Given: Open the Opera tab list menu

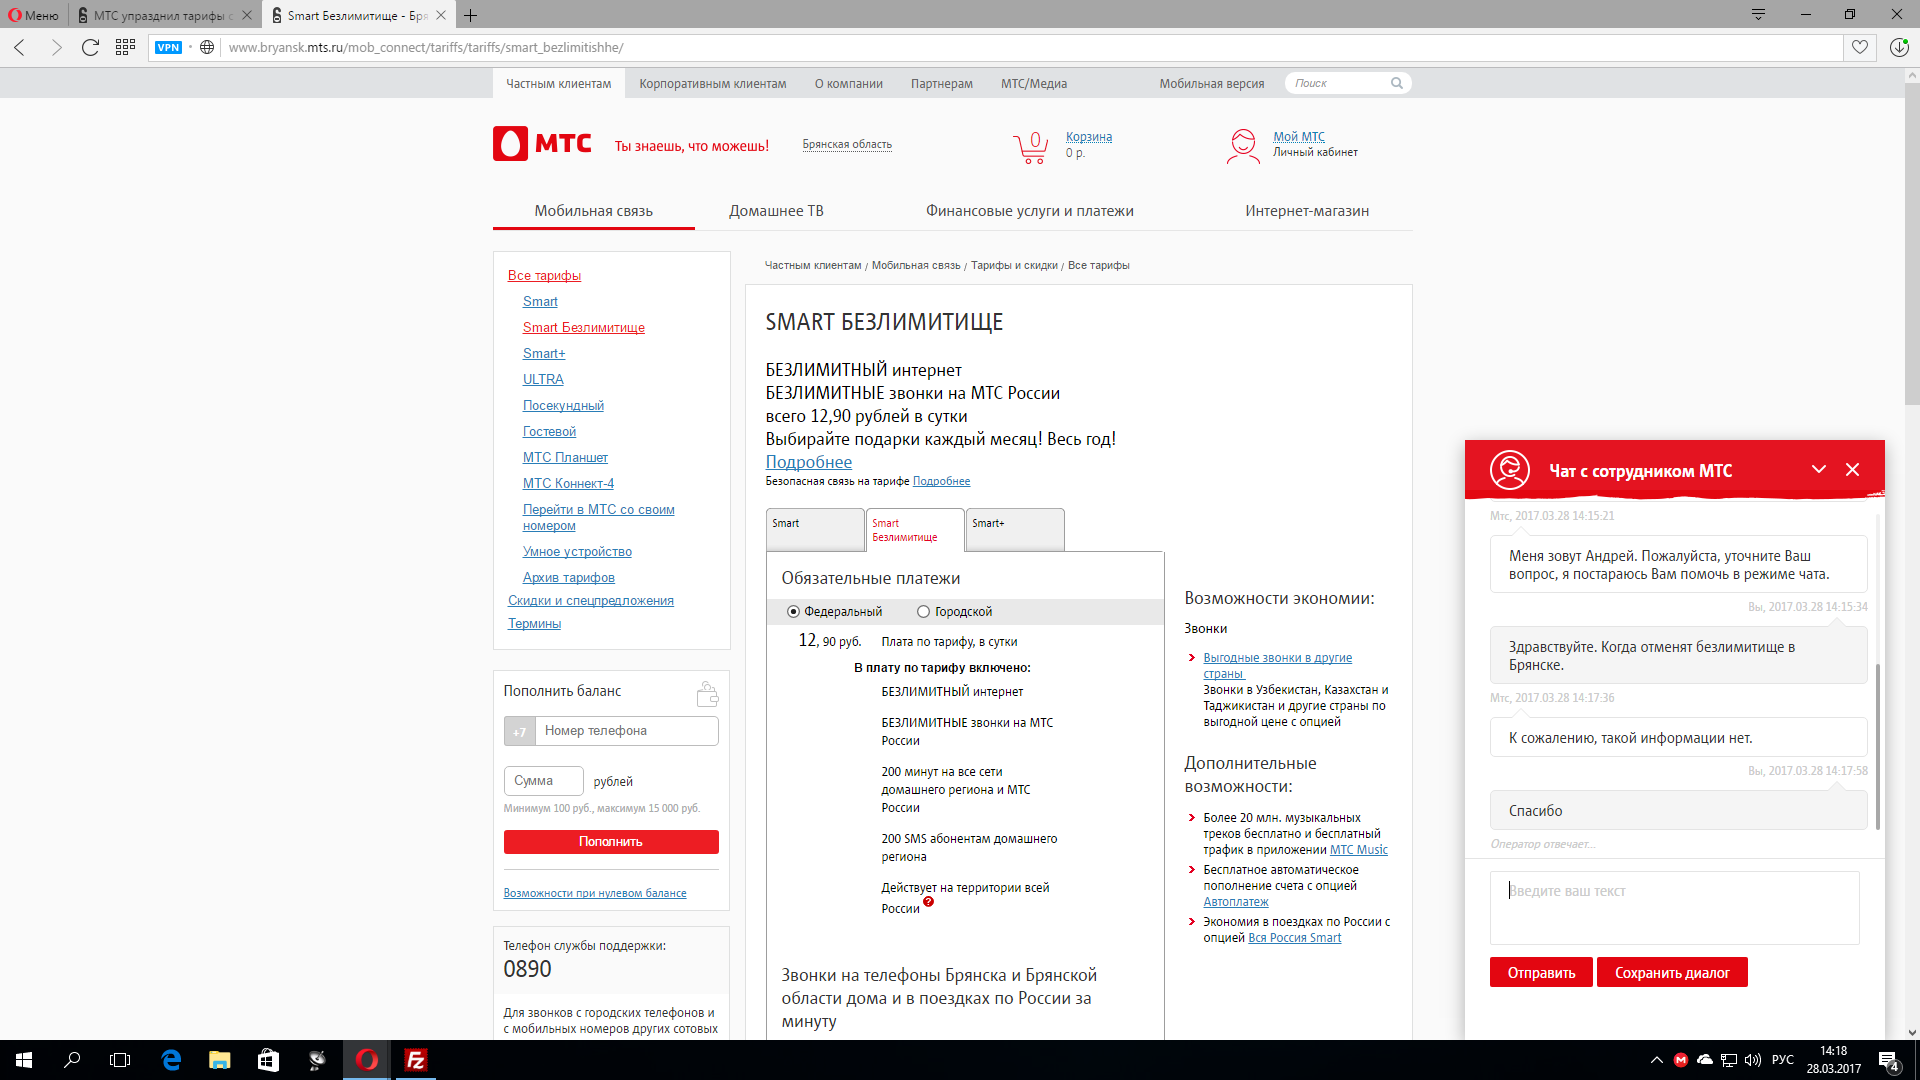Looking at the screenshot, I should point(1758,14).
